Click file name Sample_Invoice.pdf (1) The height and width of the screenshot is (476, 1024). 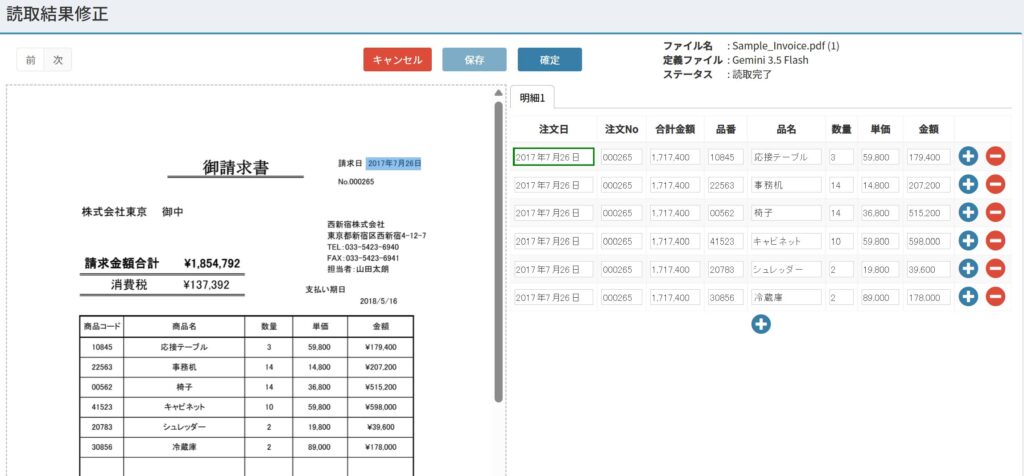(786, 46)
